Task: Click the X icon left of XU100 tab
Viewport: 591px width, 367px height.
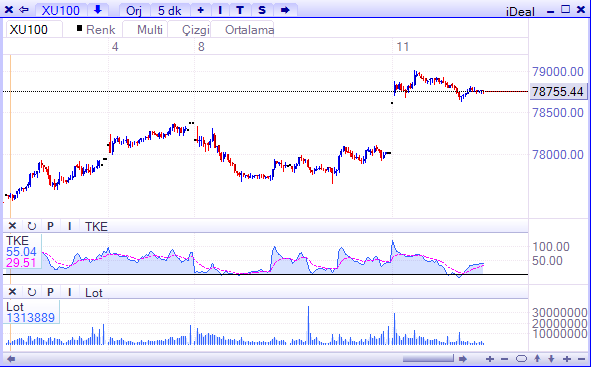Action: (x=8, y=10)
